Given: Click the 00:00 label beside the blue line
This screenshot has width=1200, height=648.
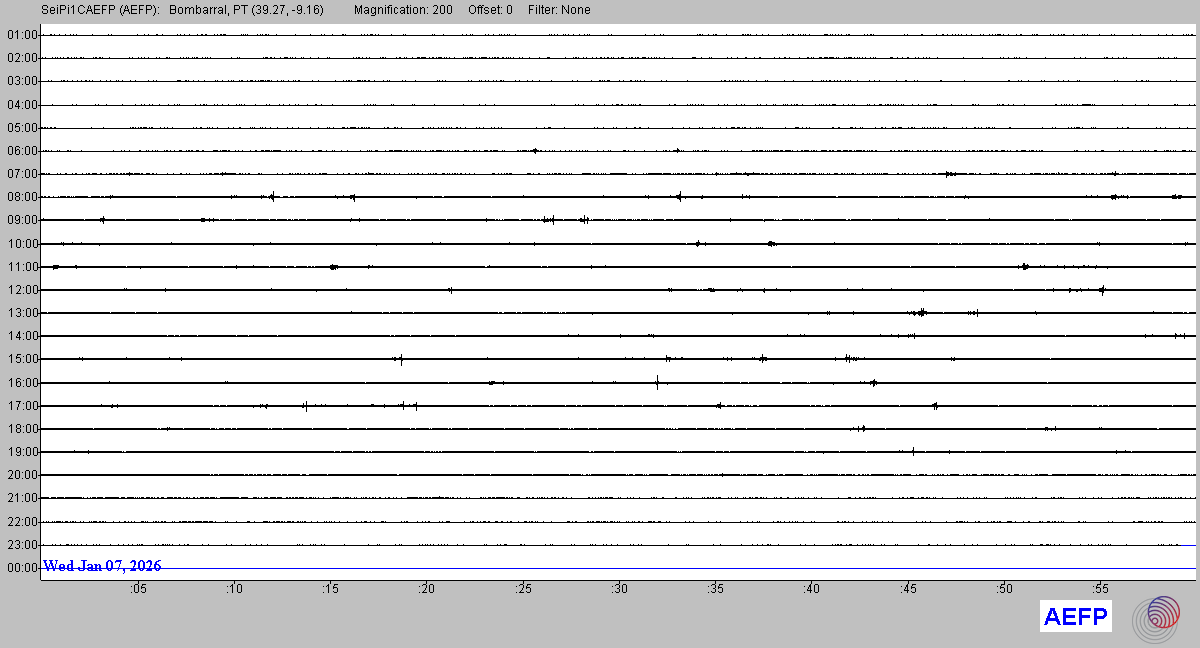Looking at the screenshot, I should click(x=21, y=568).
